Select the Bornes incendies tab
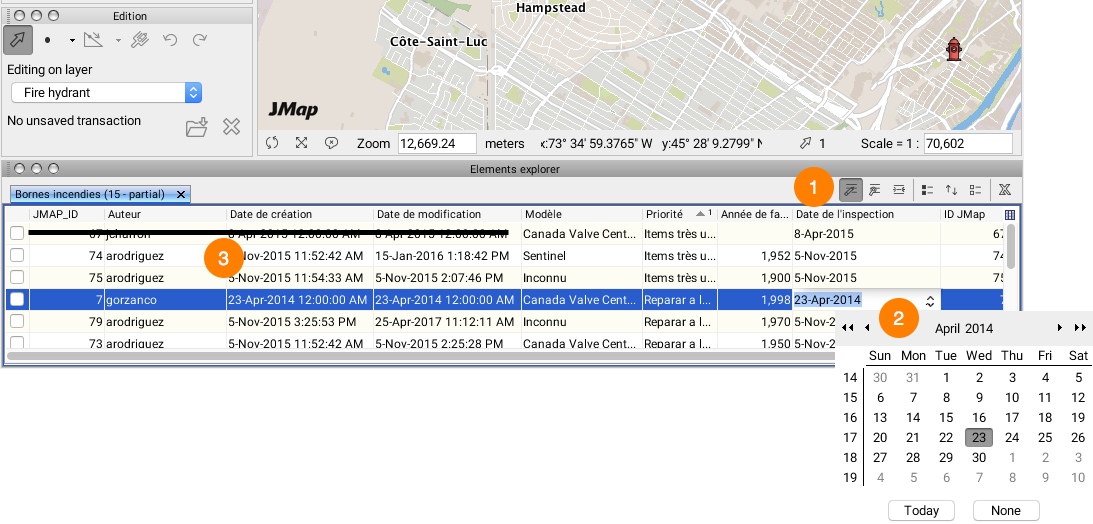Image resolution: width=1093 pixels, height=524 pixels. click(92, 193)
